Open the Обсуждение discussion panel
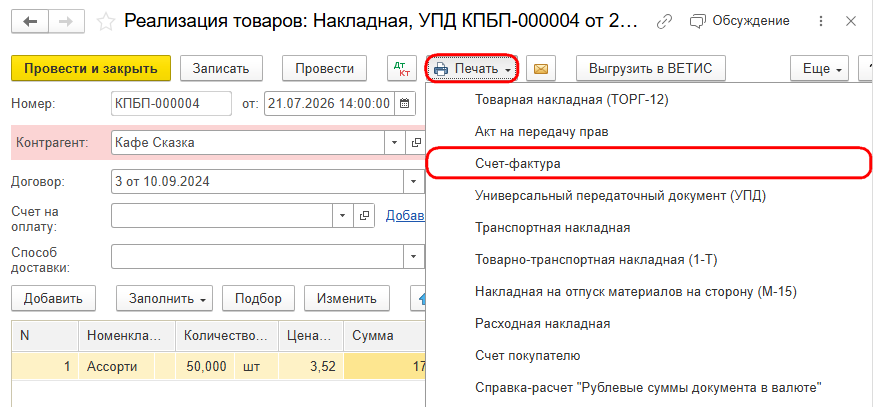The width and height of the screenshot is (875, 407). [740, 21]
